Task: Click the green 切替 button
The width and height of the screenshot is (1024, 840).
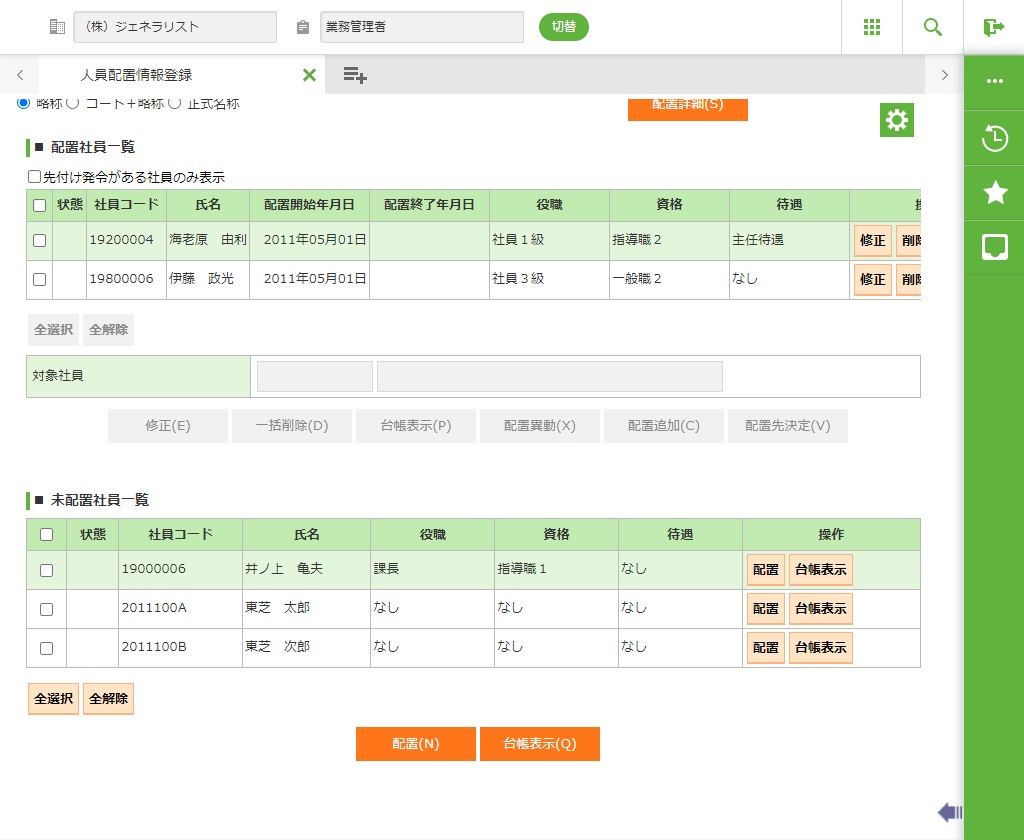Action: coord(564,27)
